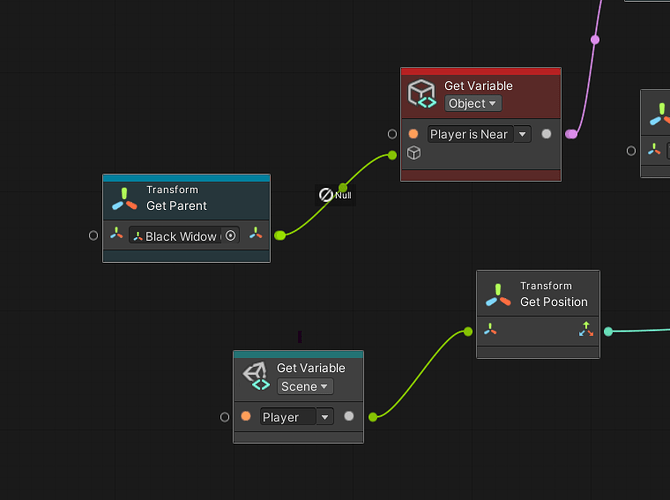Click the small cube GameObject input icon
Screen dimensions: 670x500
[414, 153]
